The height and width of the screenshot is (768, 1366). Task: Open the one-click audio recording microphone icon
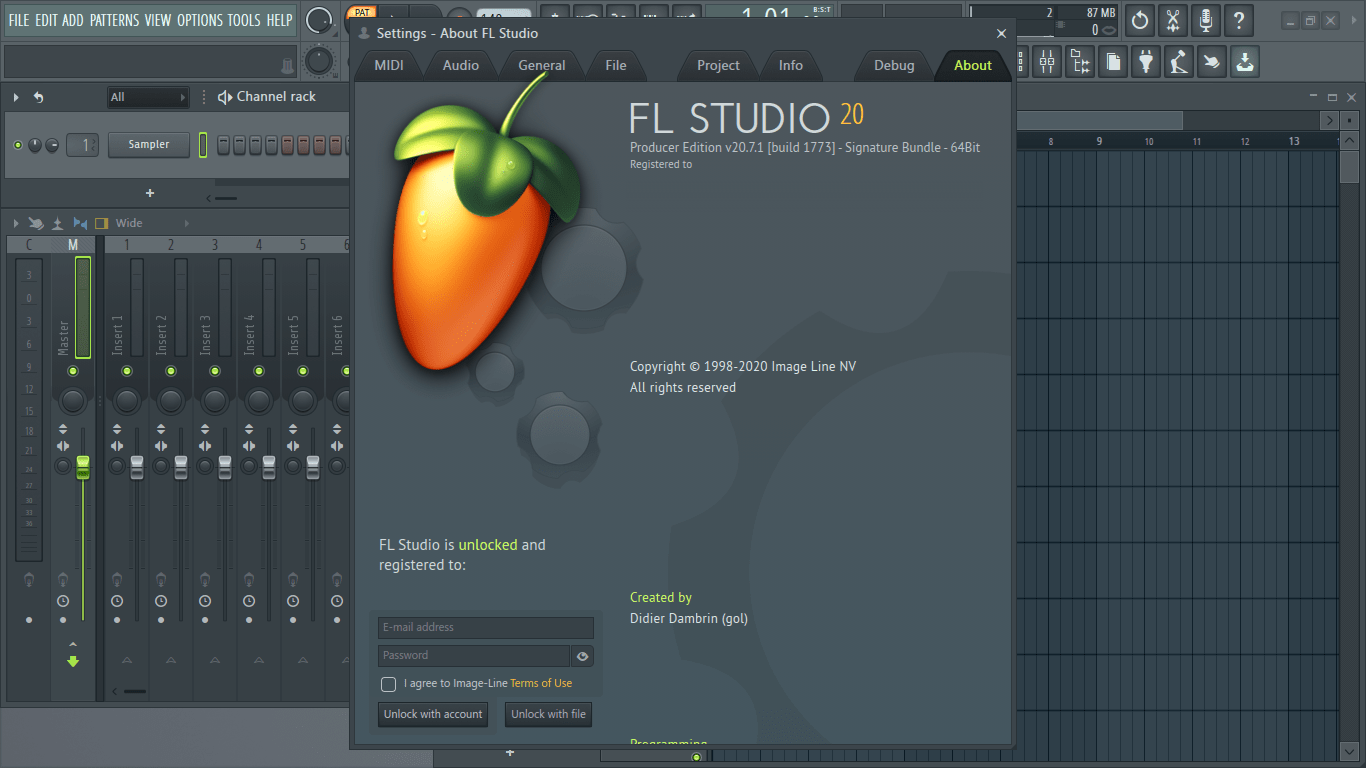[1205, 19]
